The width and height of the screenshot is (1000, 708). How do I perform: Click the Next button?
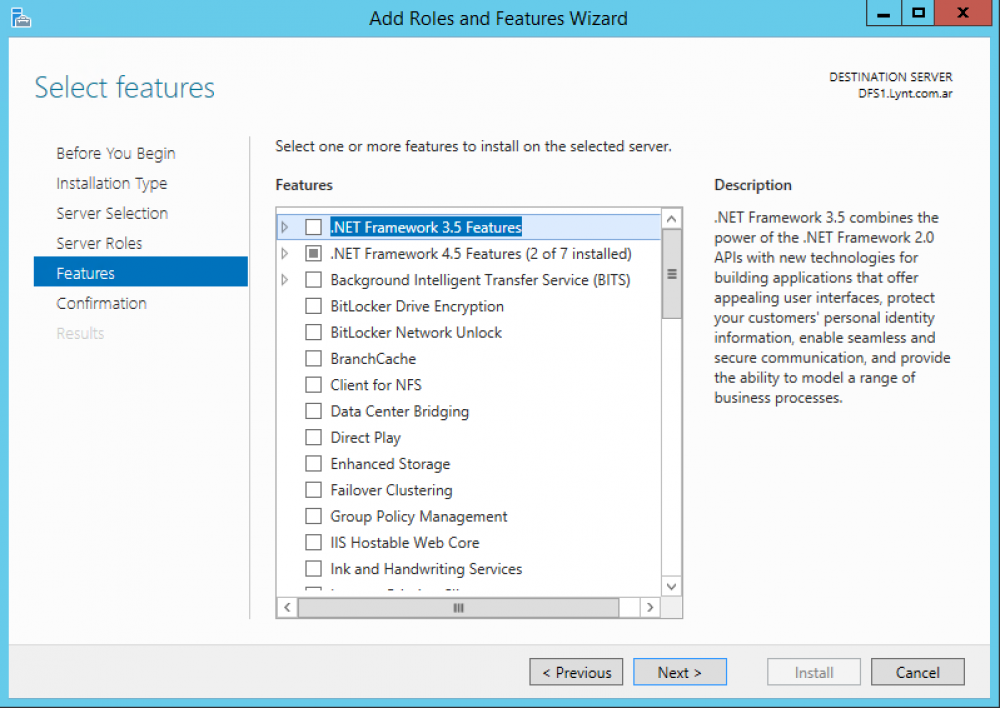click(x=680, y=671)
